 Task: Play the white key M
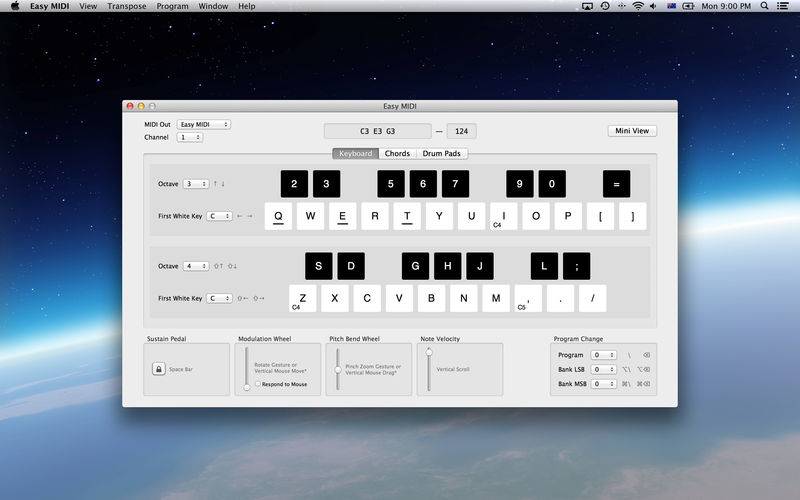point(496,298)
